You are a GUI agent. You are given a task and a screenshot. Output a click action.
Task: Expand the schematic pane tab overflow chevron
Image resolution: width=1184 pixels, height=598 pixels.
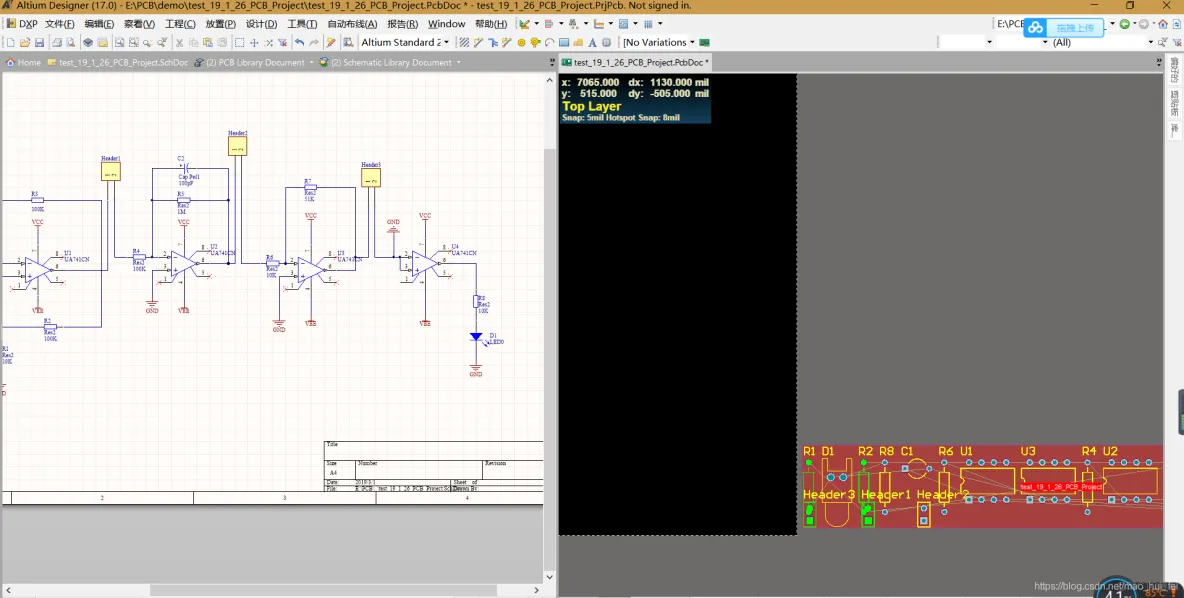[x=550, y=62]
